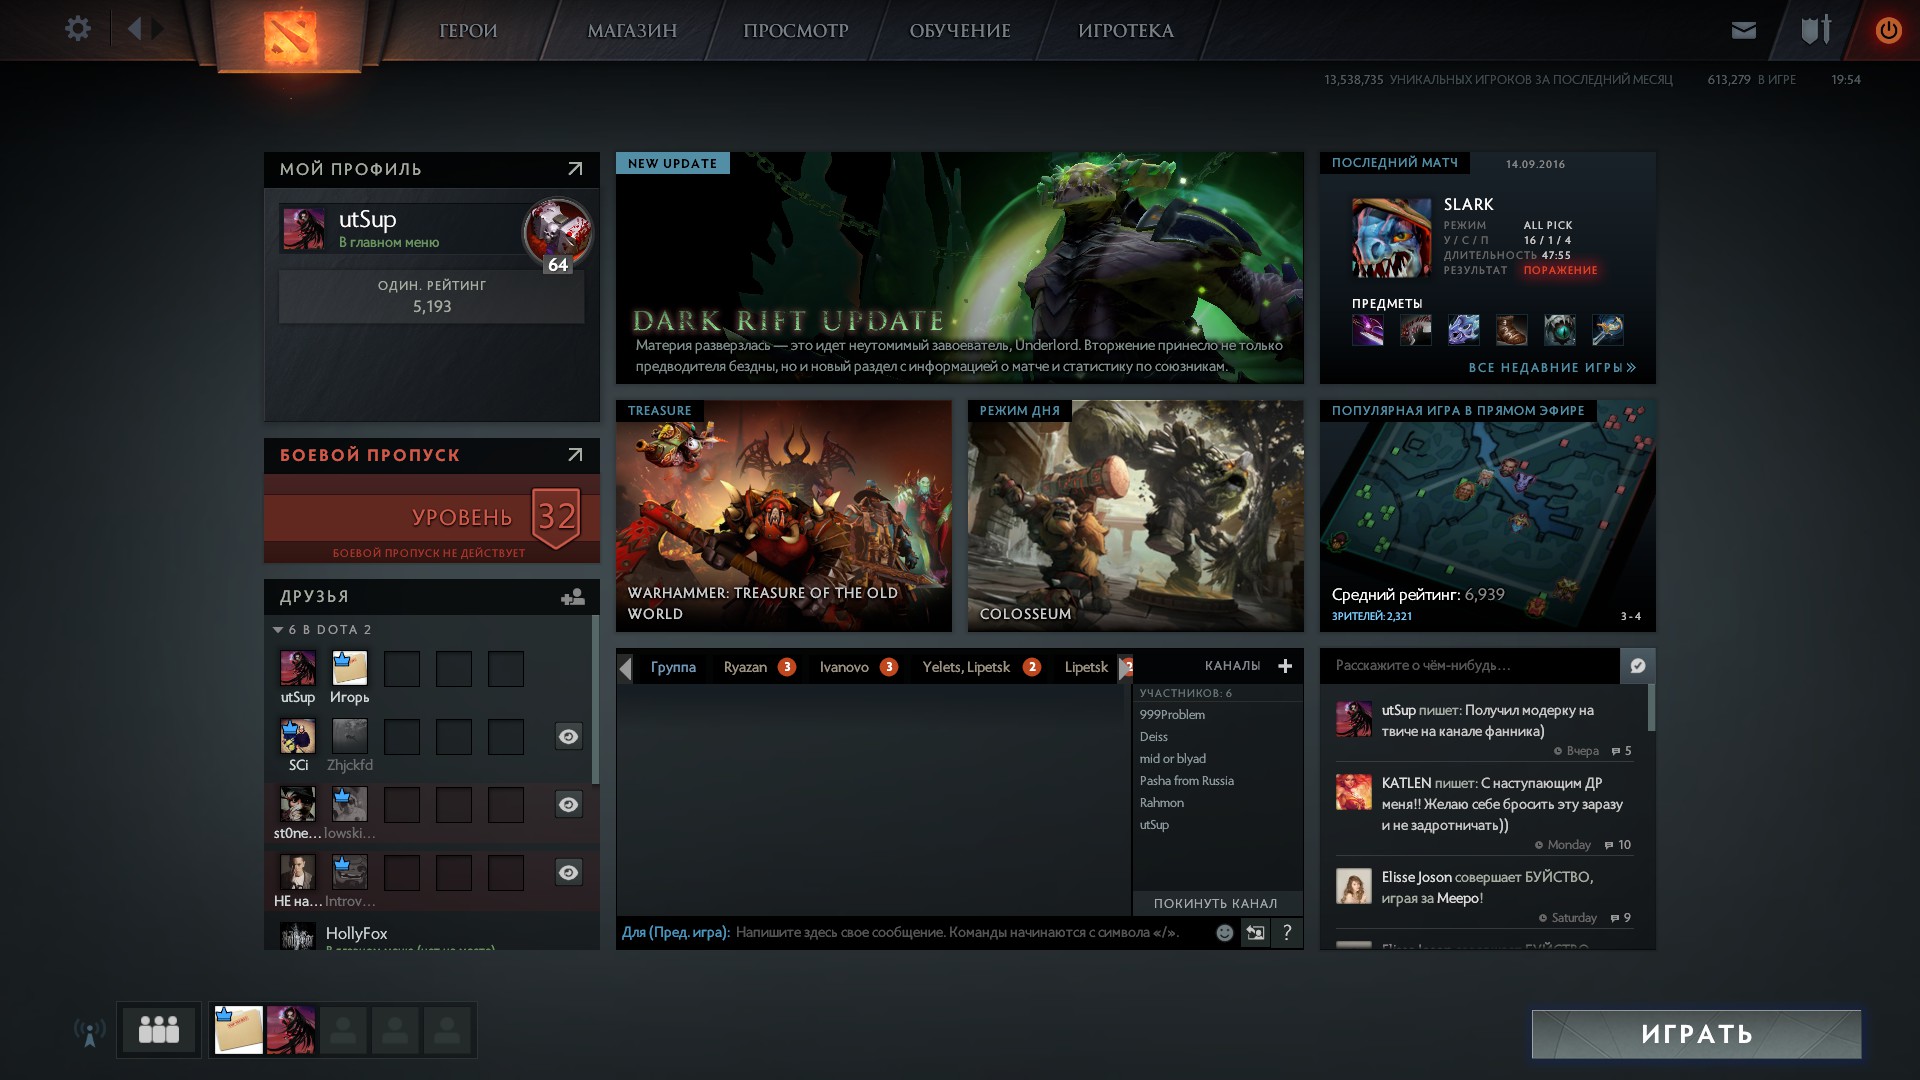Viewport: 1920px width, 1080px height.
Task: Click the Dota 2 logo home button
Action: (x=290, y=36)
